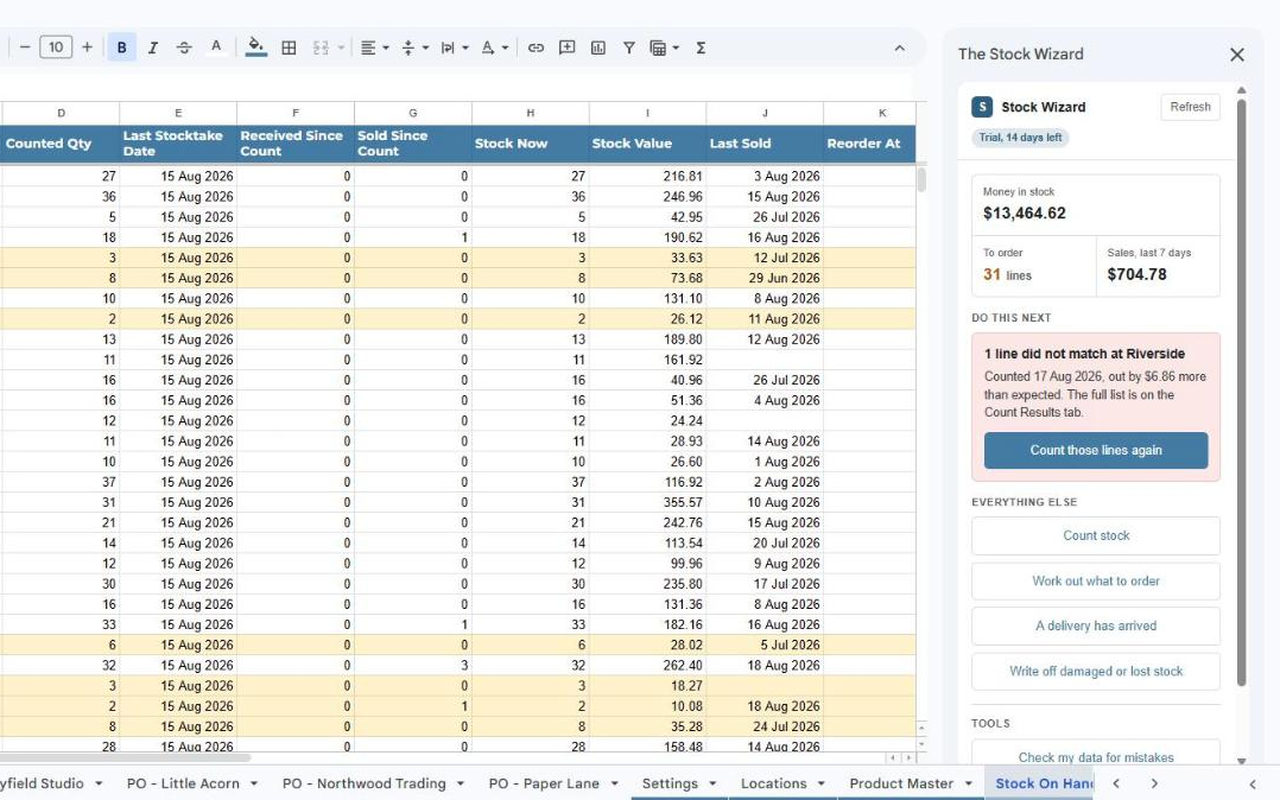Screen dimensions: 1280x800
Task: Expand table views dropdown arrow
Action: 676,47
